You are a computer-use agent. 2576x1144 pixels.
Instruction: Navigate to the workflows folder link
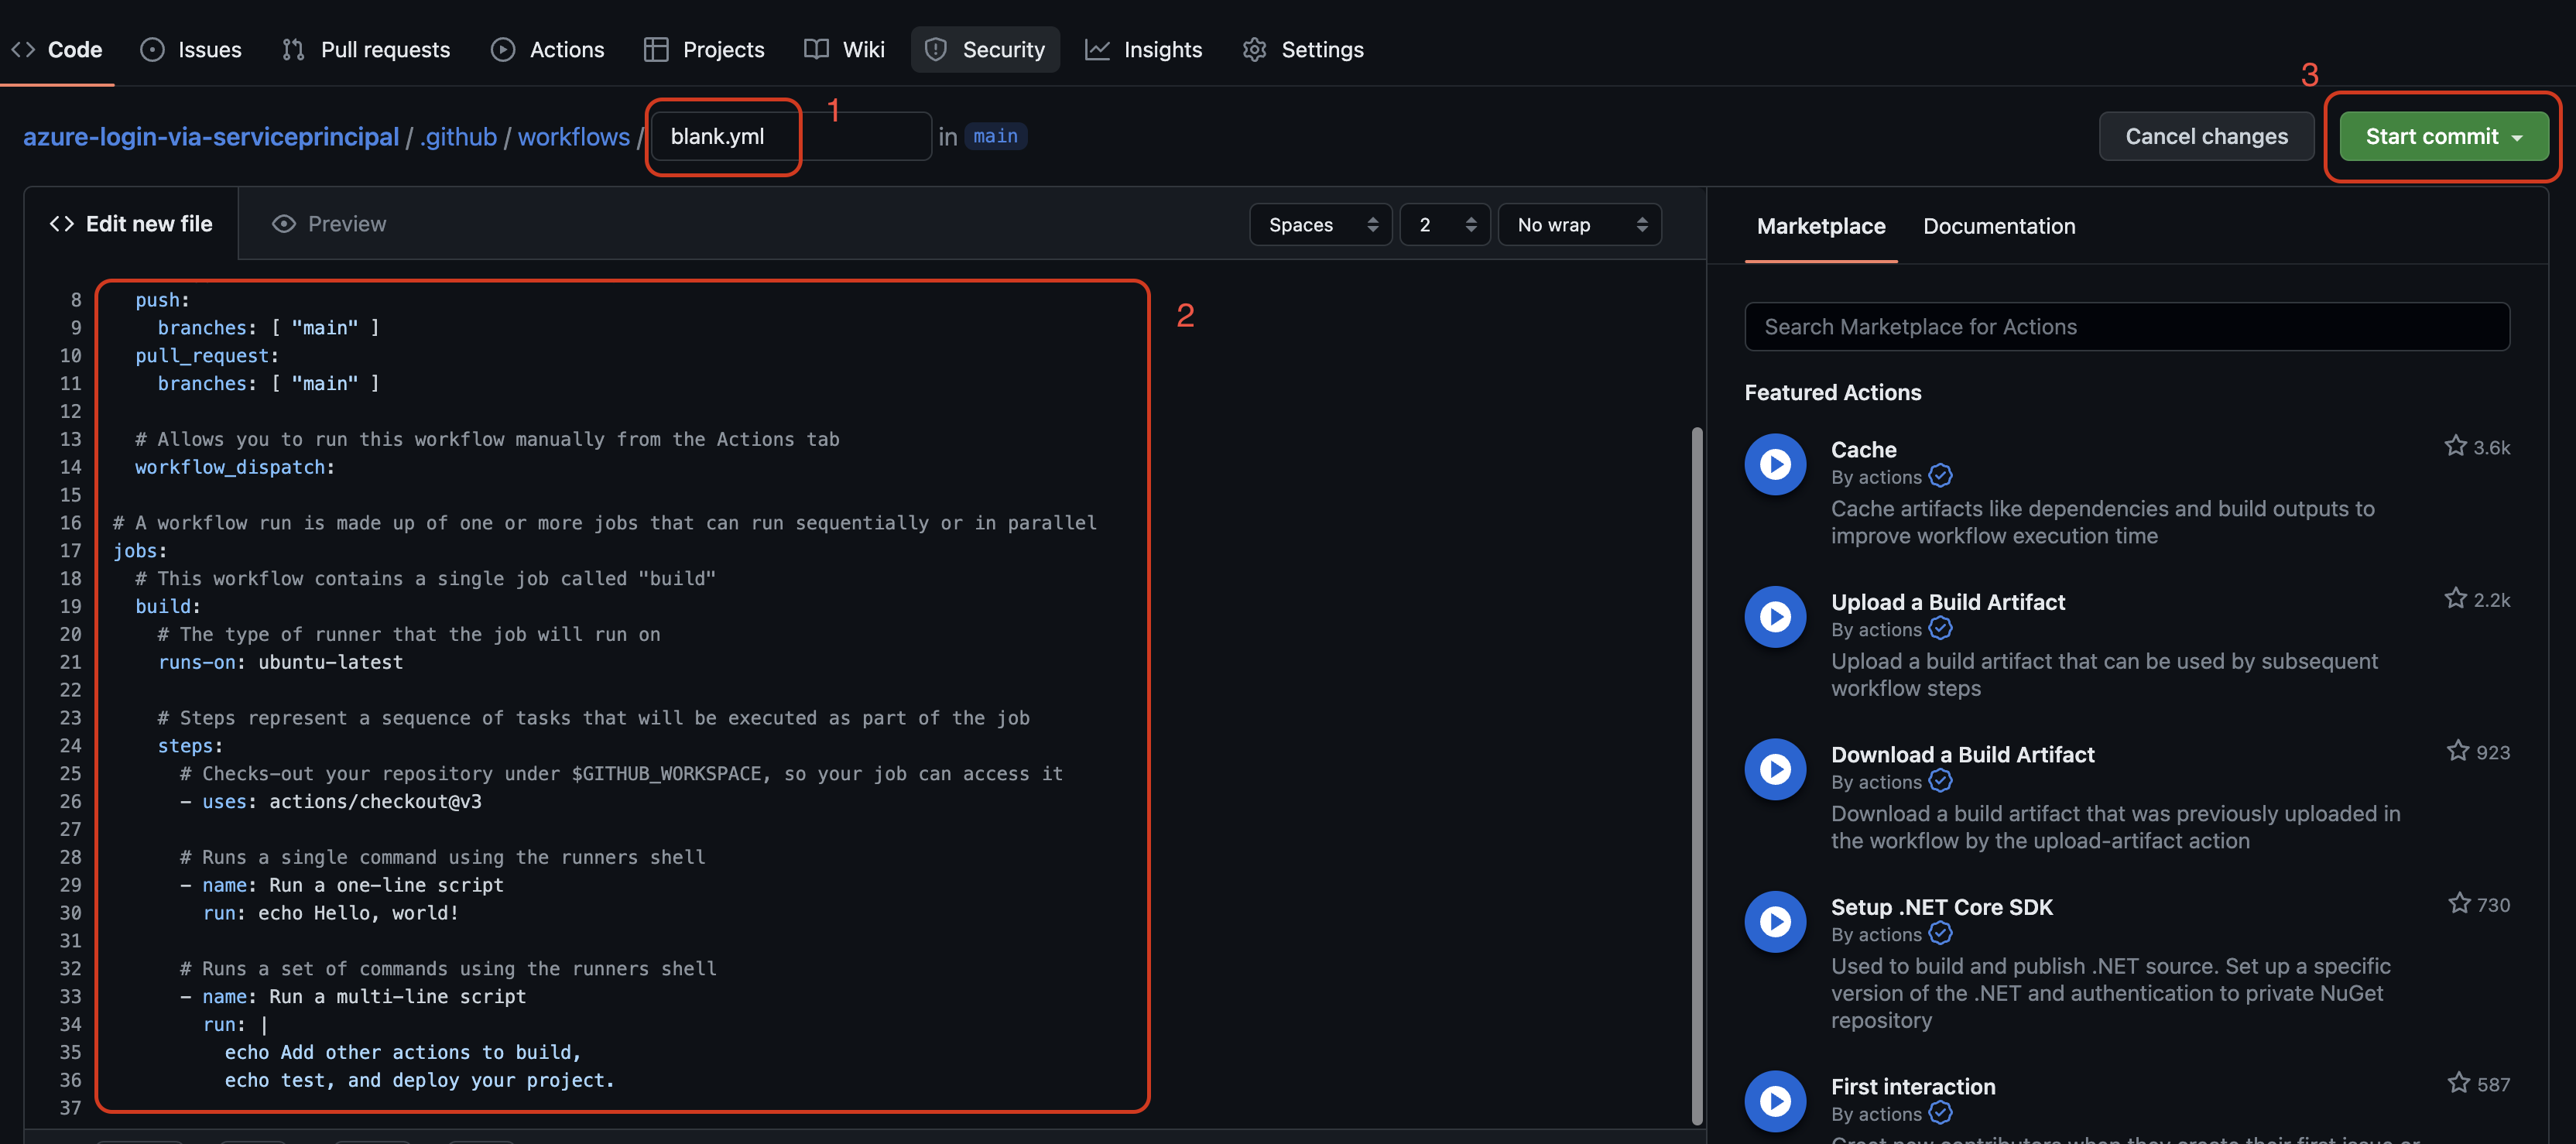tap(574, 137)
